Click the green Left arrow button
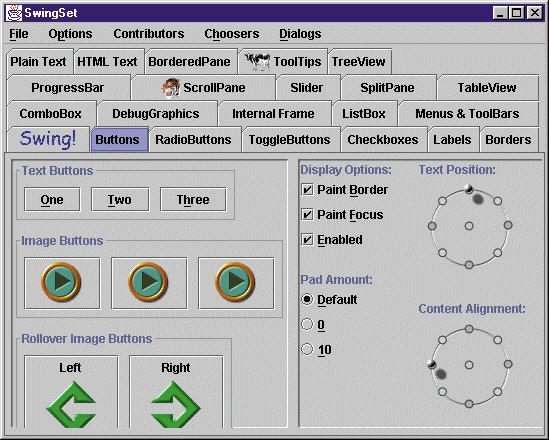This screenshot has width=549, height=440. tap(71, 392)
